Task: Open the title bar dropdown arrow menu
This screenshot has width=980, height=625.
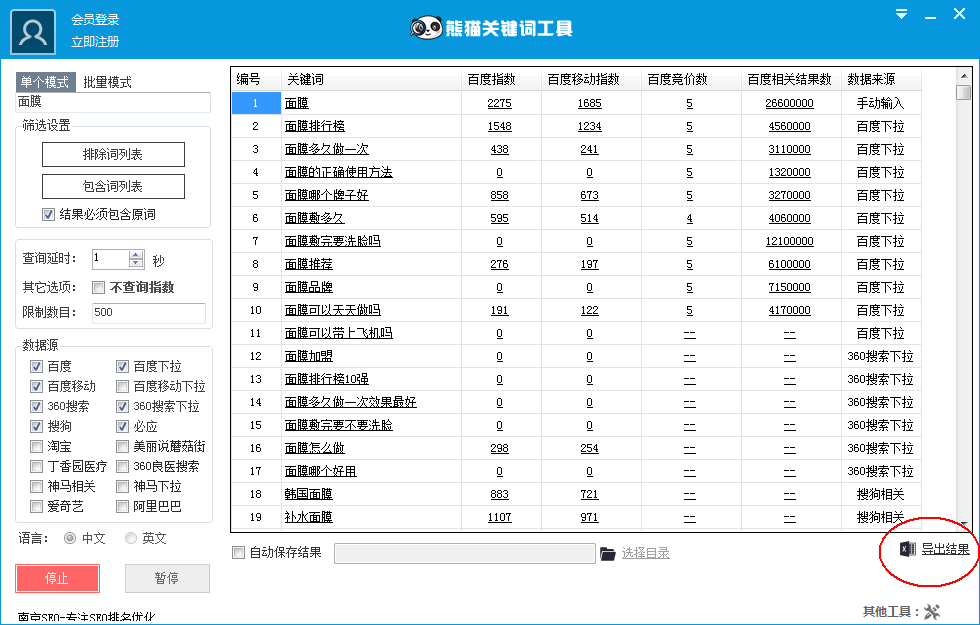Action: pos(901,13)
